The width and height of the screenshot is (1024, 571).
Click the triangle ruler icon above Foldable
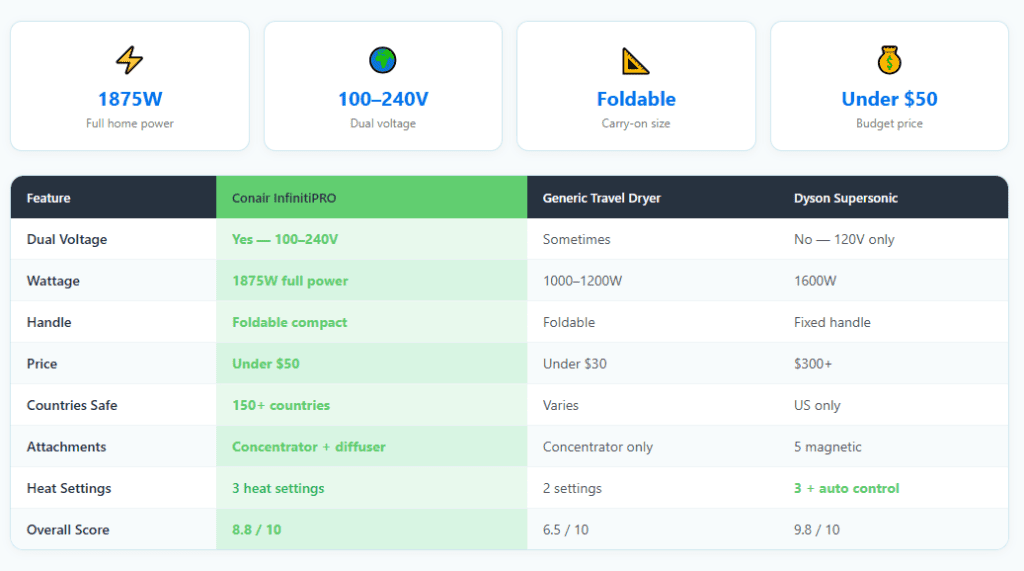click(x=635, y=61)
